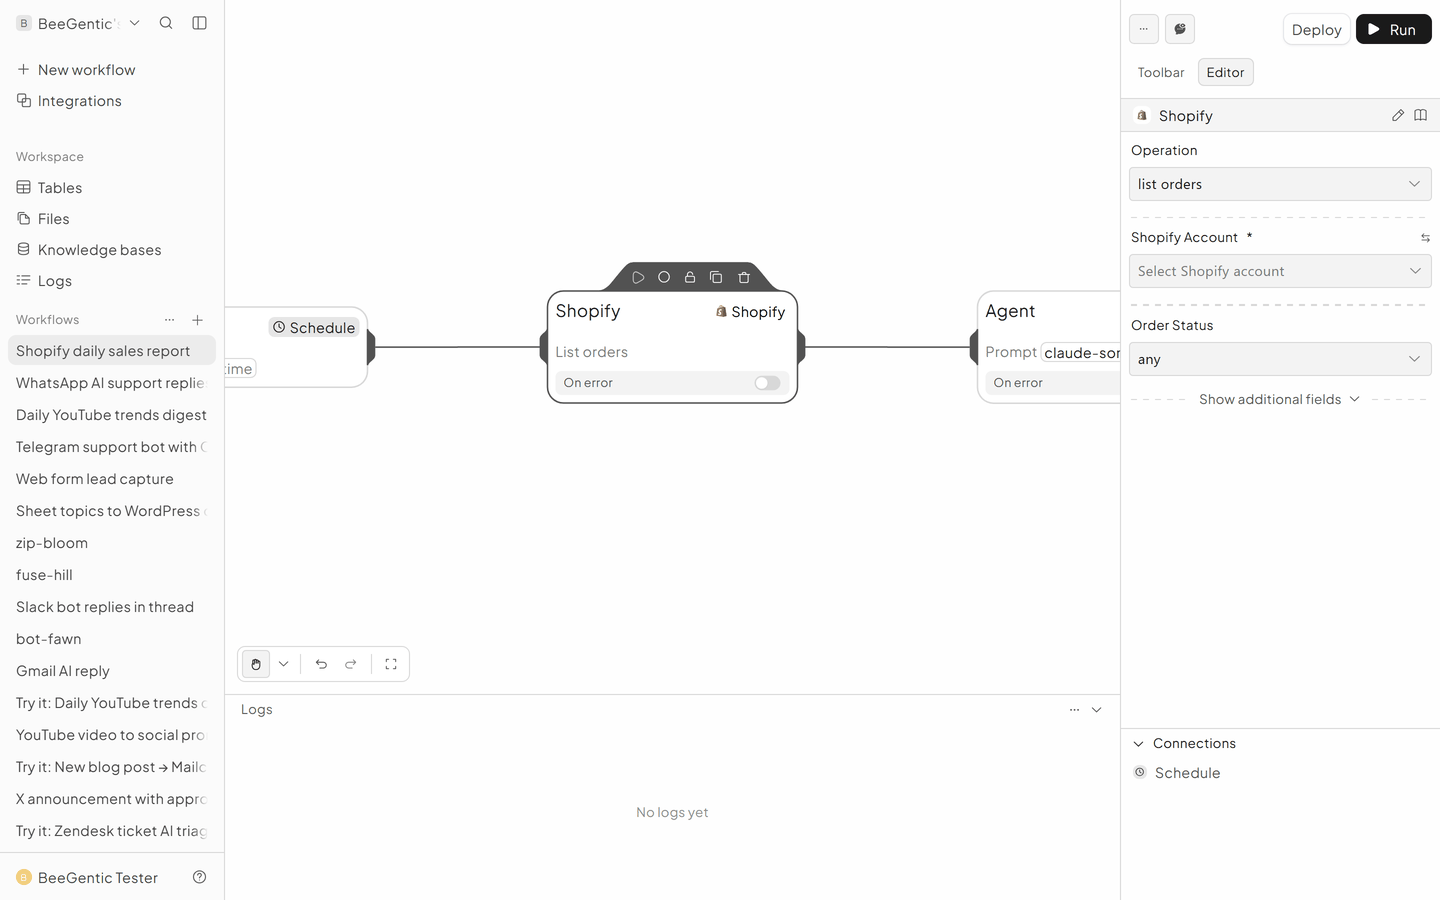Open Files in the Workspace section
The width and height of the screenshot is (1440, 900).
112,219
